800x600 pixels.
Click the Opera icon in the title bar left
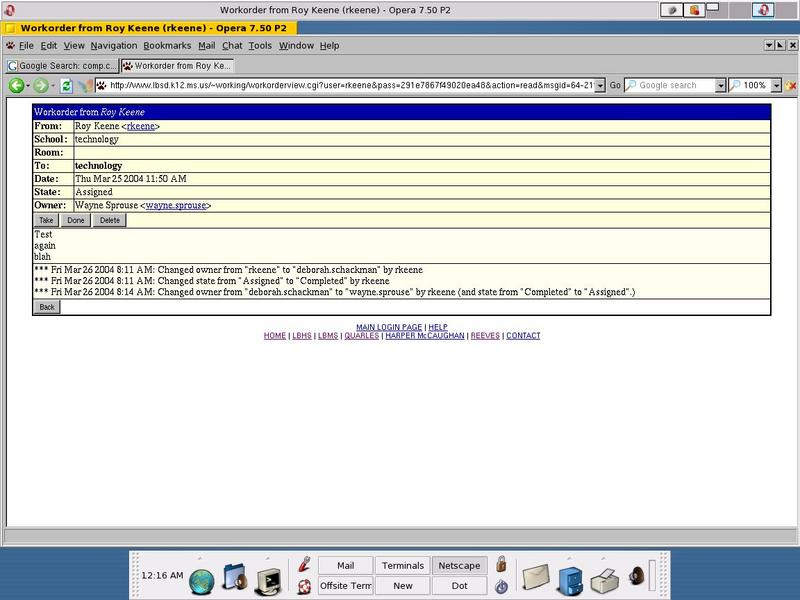9,10
